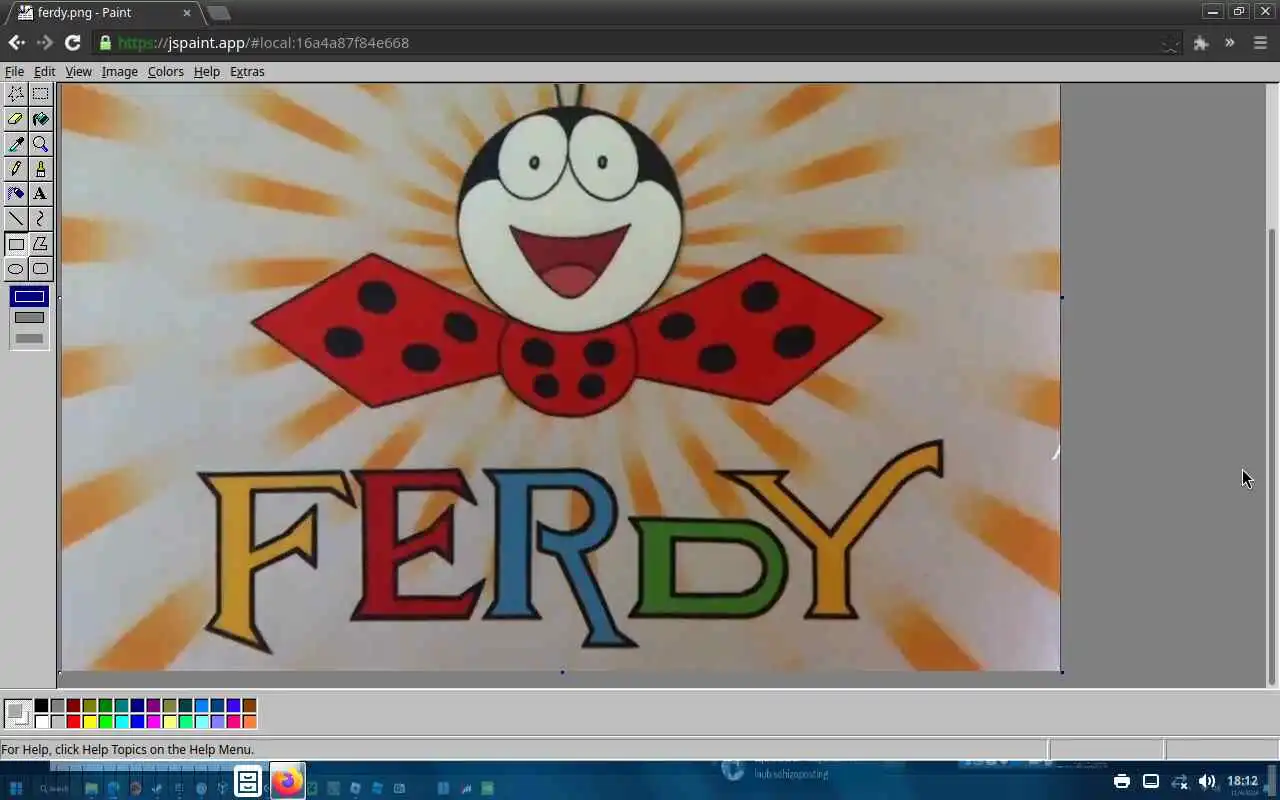Pick the dark red palette color
Screen dimensions: 1280x800
pyautogui.click(x=74, y=706)
